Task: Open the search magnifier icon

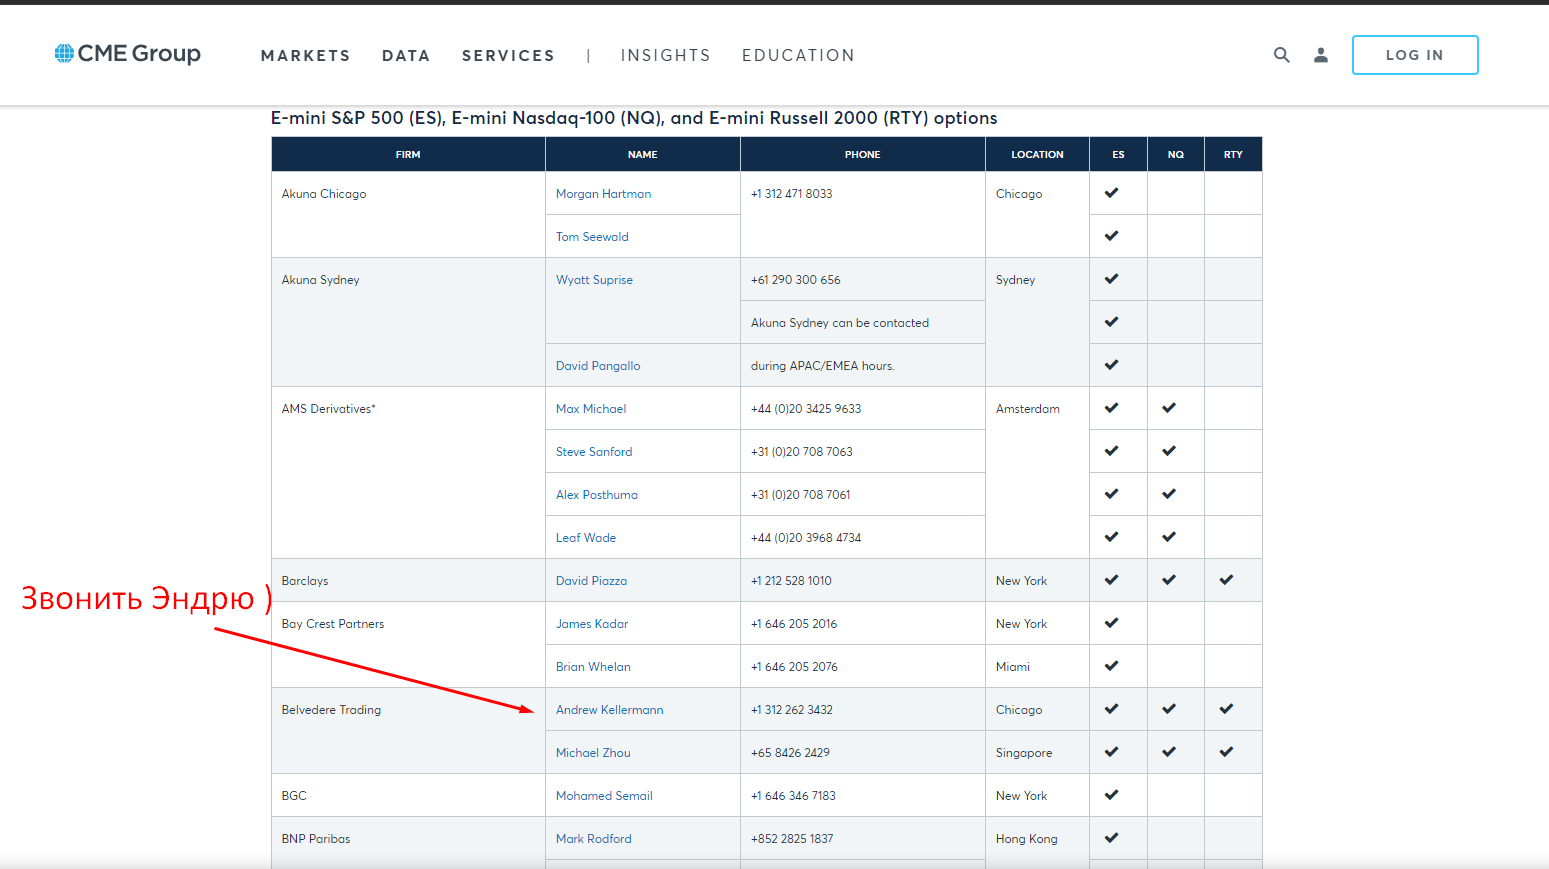Action: [1281, 55]
